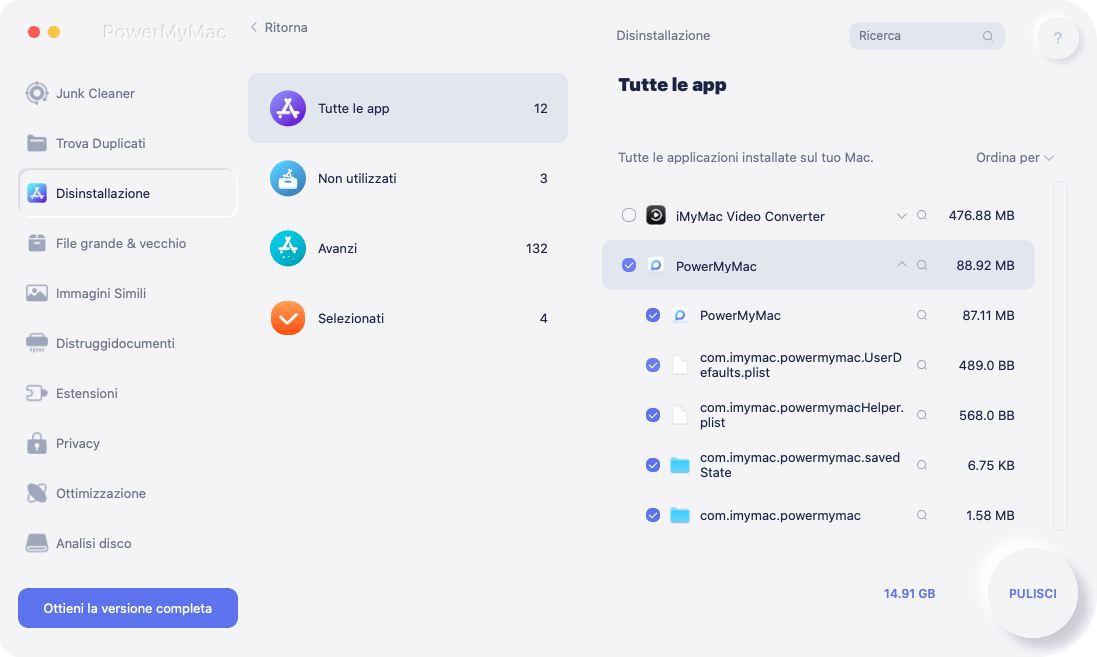Click magnifier in the 88.92 MB row
The height and width of the screenshot is (657, 1097).
point(922,265)
